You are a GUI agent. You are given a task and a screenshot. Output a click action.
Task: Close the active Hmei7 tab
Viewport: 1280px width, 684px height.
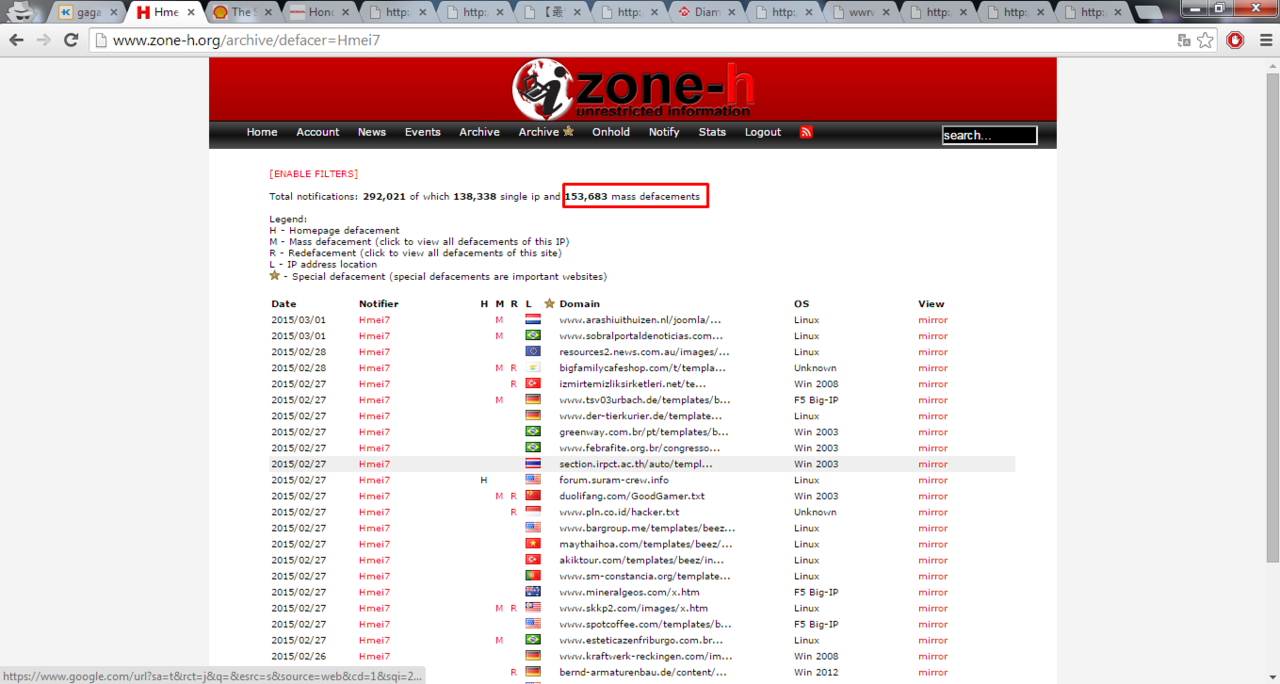(x=190, y=13)
